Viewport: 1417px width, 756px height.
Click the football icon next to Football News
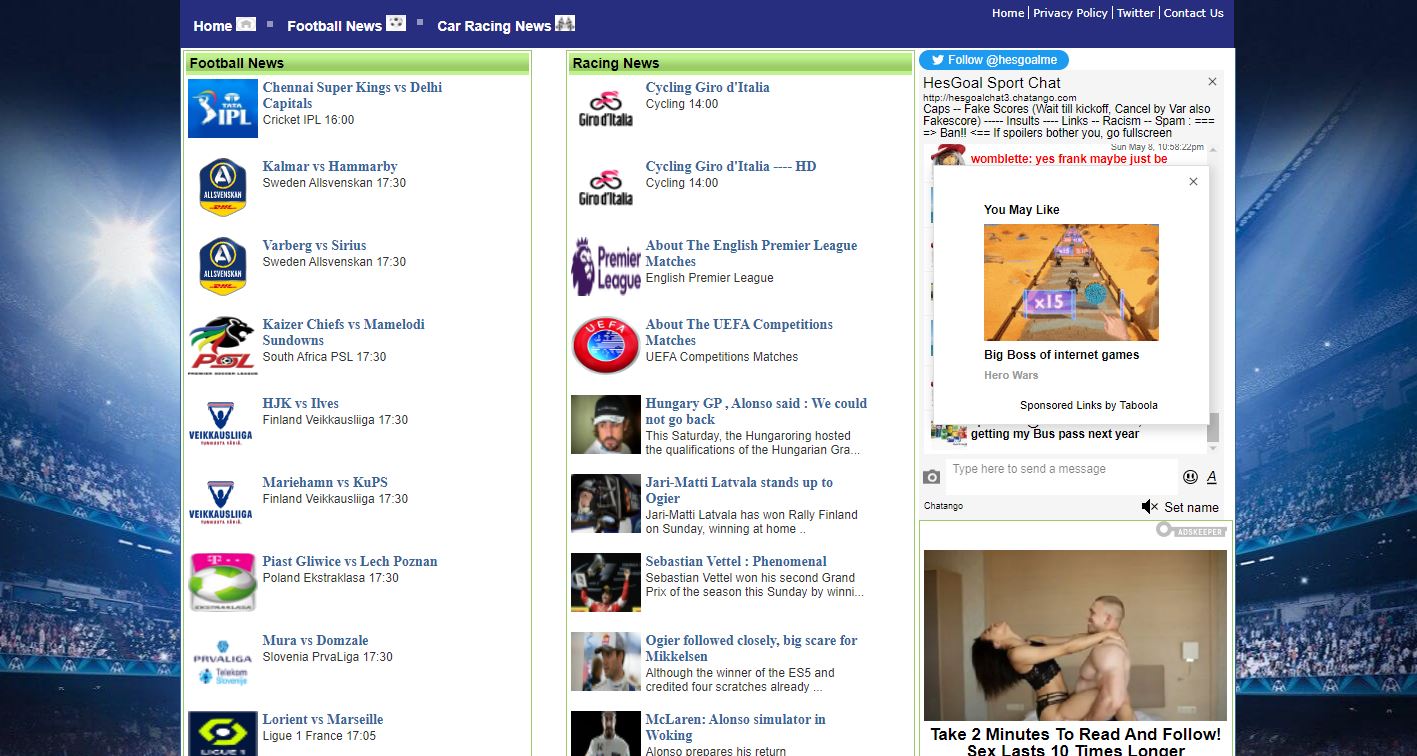point(396,23)
